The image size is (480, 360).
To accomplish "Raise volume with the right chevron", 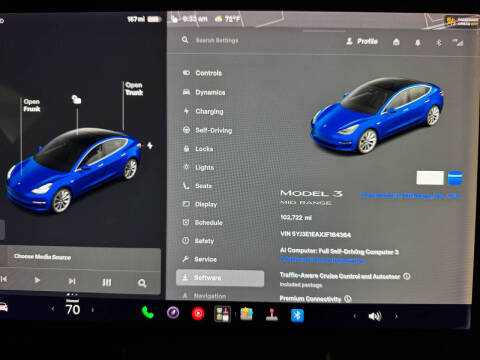I will (x=396, y=316).
